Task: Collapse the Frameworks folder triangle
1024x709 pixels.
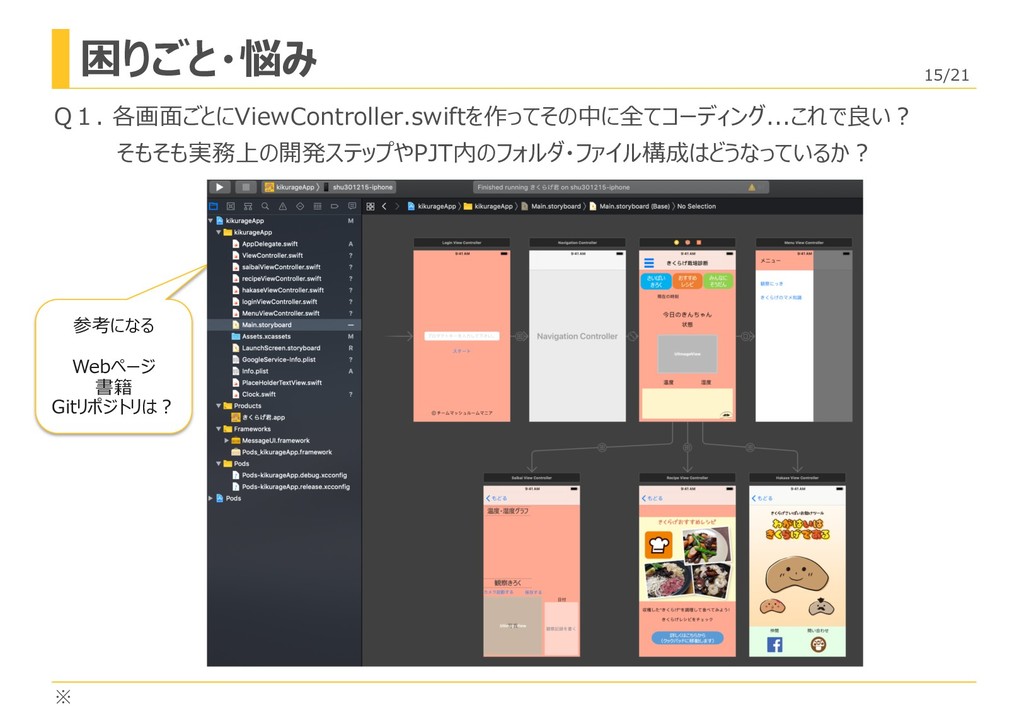Action: (219, 429)
